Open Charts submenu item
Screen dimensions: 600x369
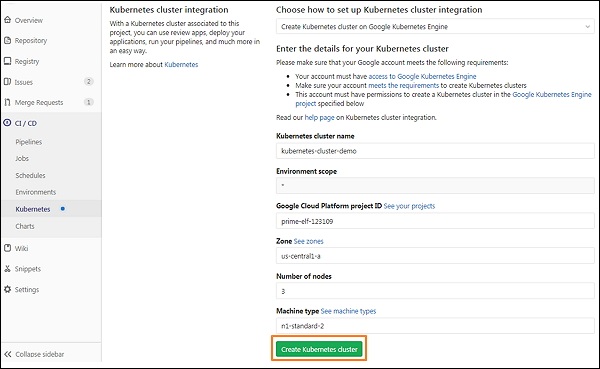[x=25, y=226]
